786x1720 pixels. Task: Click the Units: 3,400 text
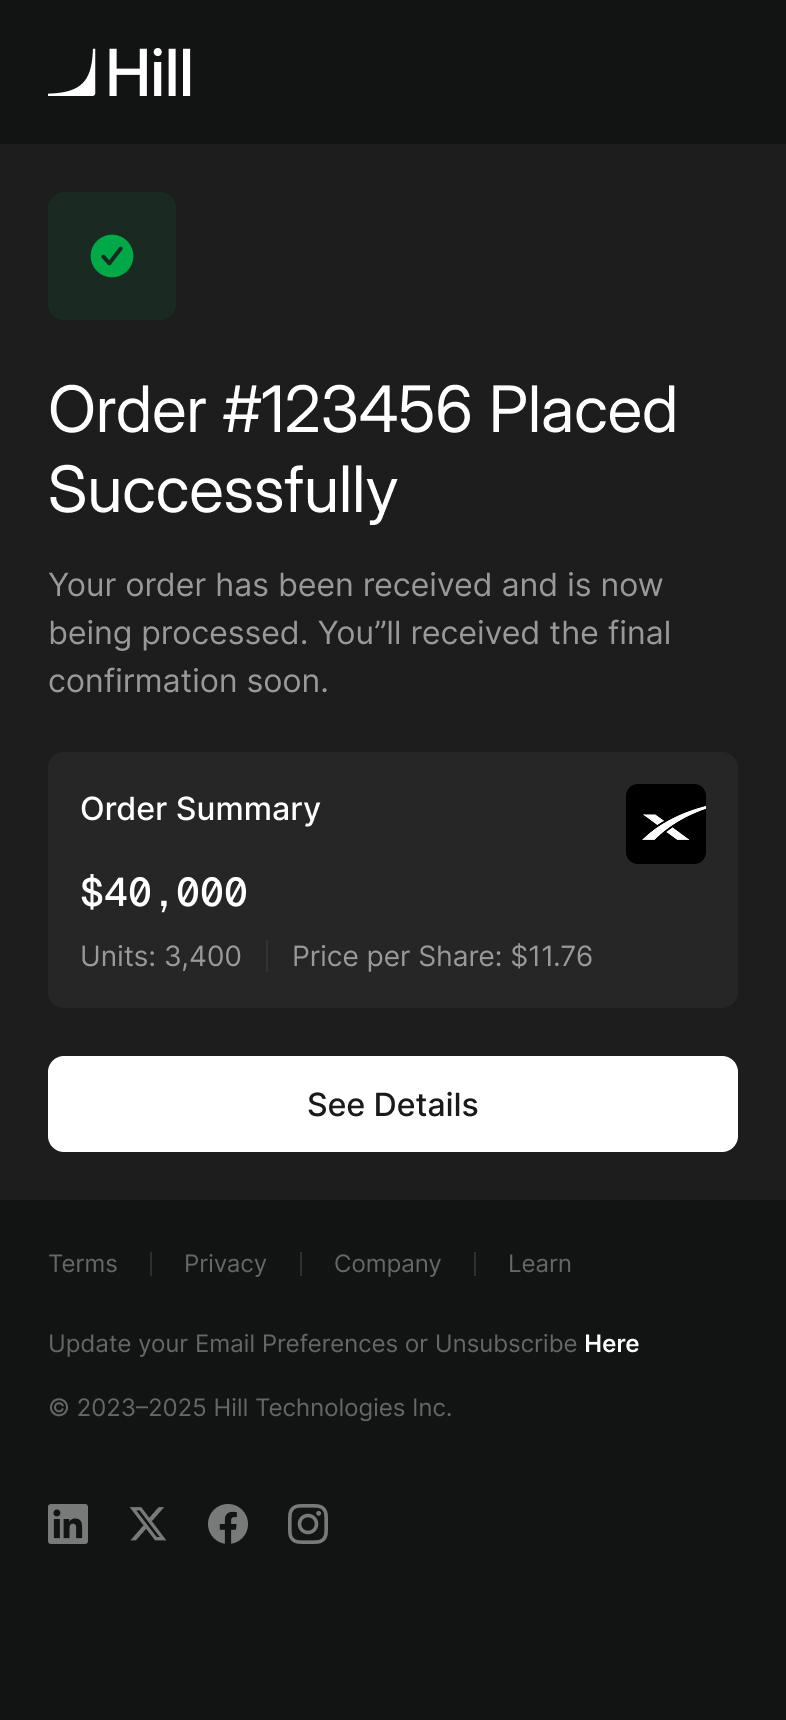point(161,957)
